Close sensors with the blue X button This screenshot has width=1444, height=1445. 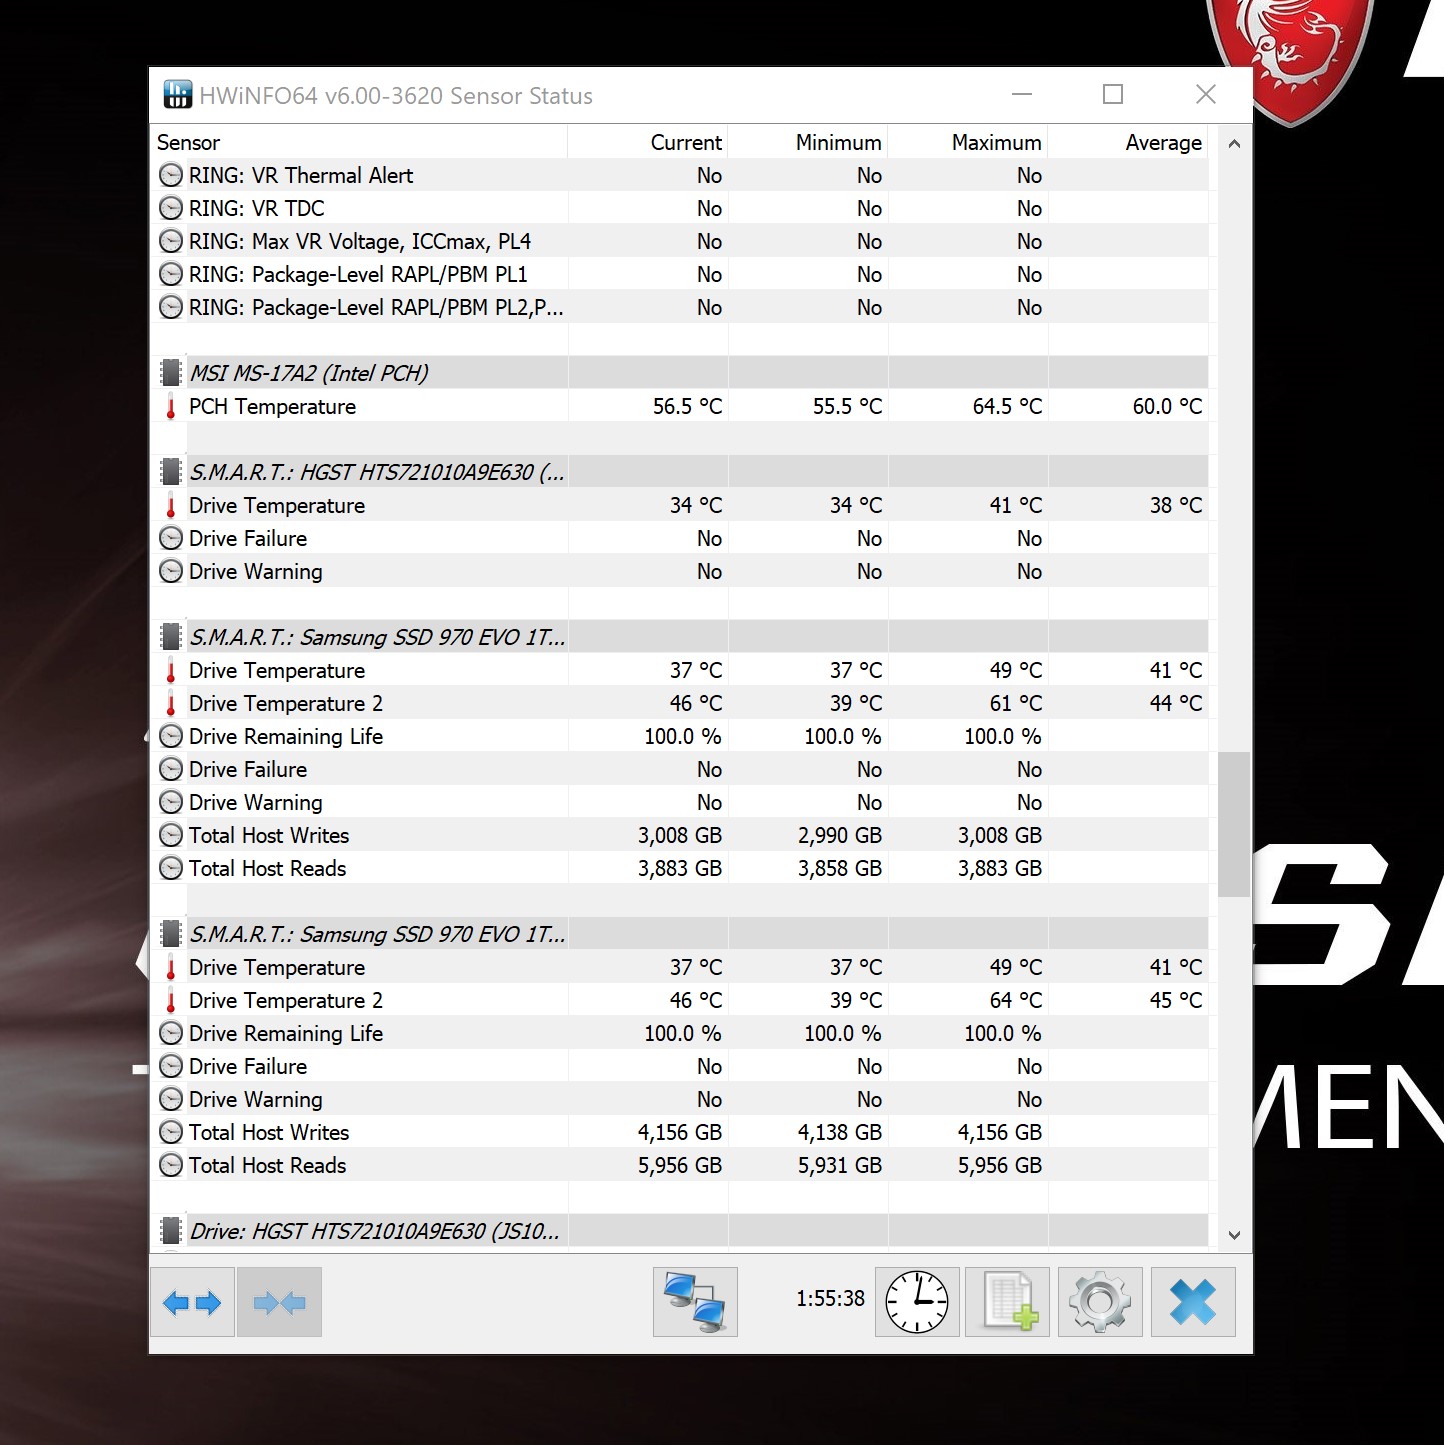1193,1302
